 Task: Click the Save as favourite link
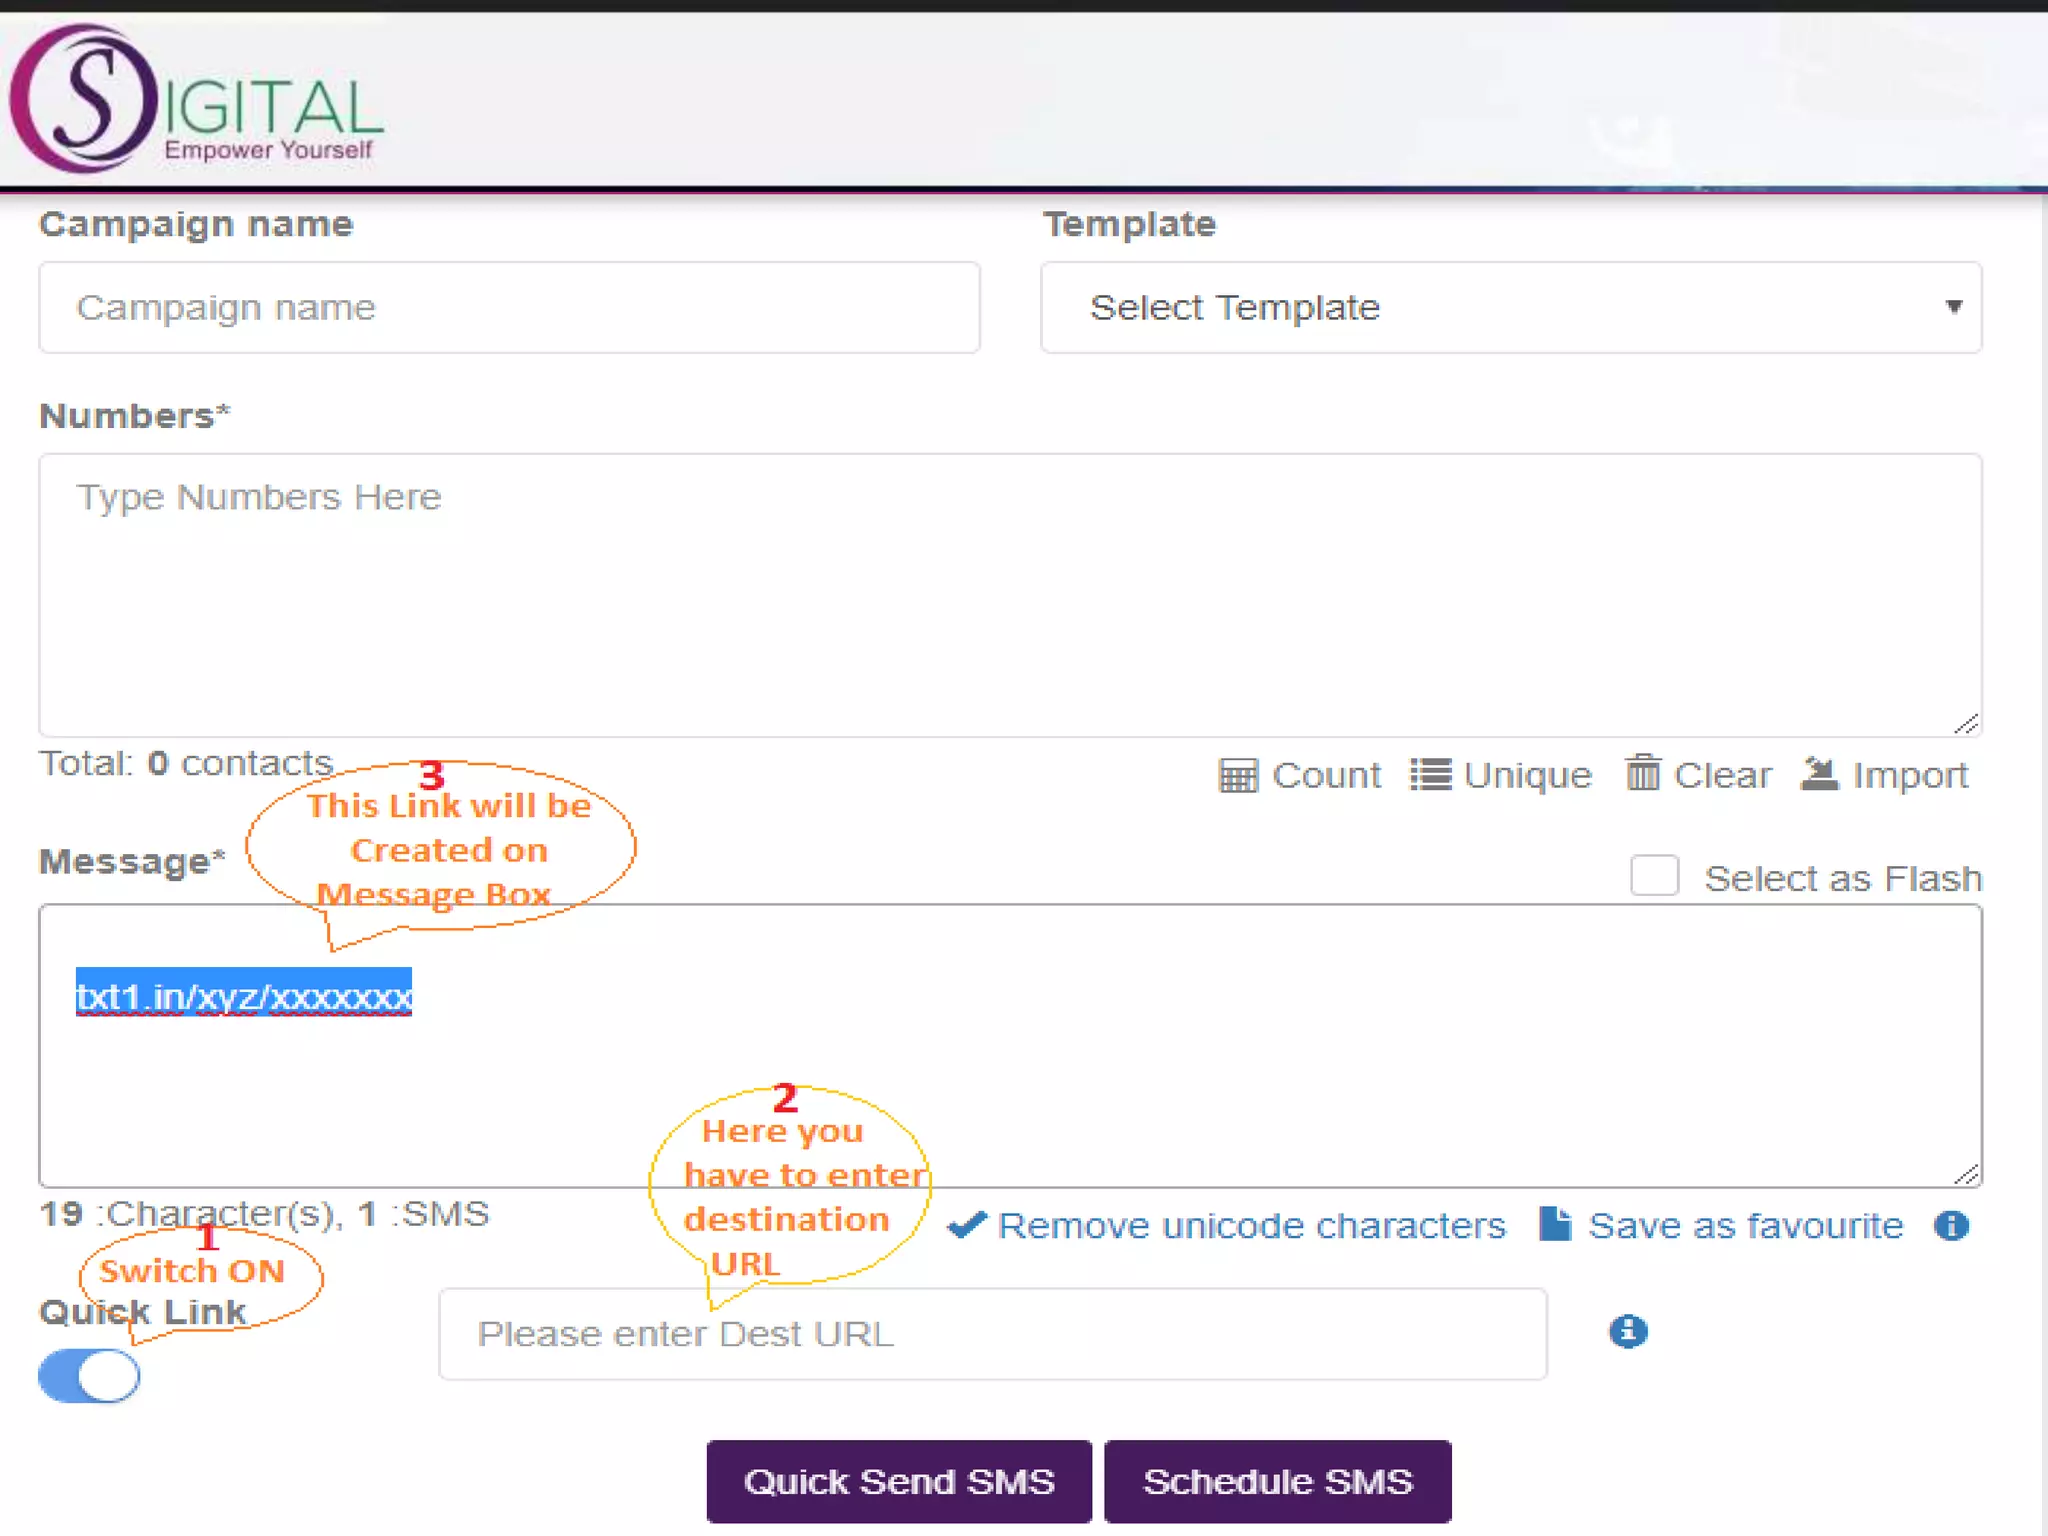[x=1745, y=1226]
